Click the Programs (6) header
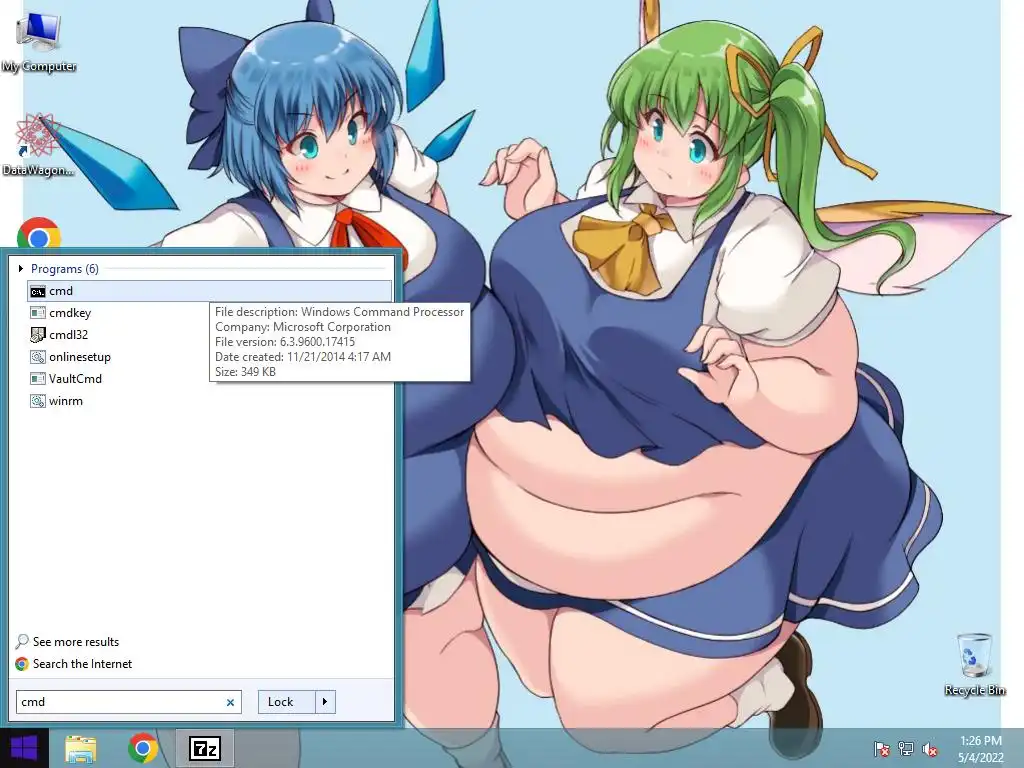Image resolution: width=1024 pixels, height=768 pixels. [x=65, y=268]
